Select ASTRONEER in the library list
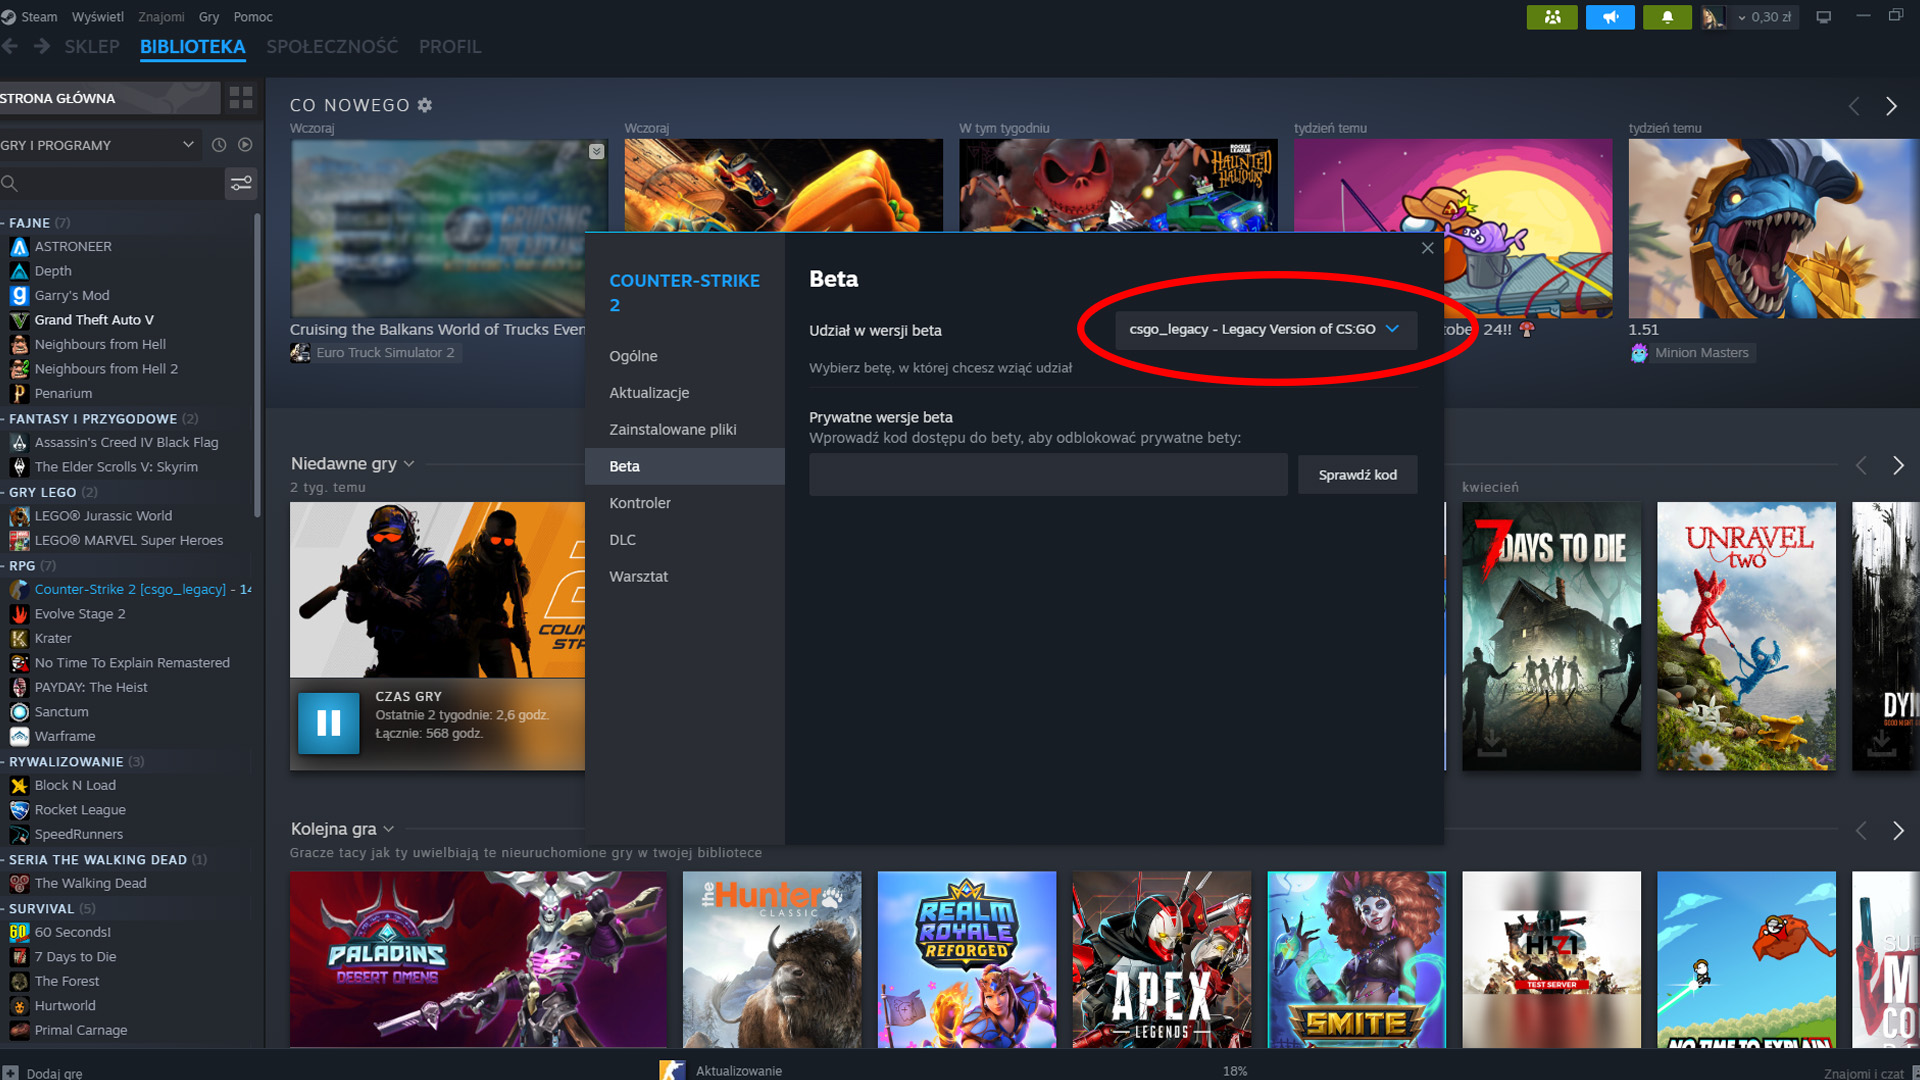 [x=73, y=246]
